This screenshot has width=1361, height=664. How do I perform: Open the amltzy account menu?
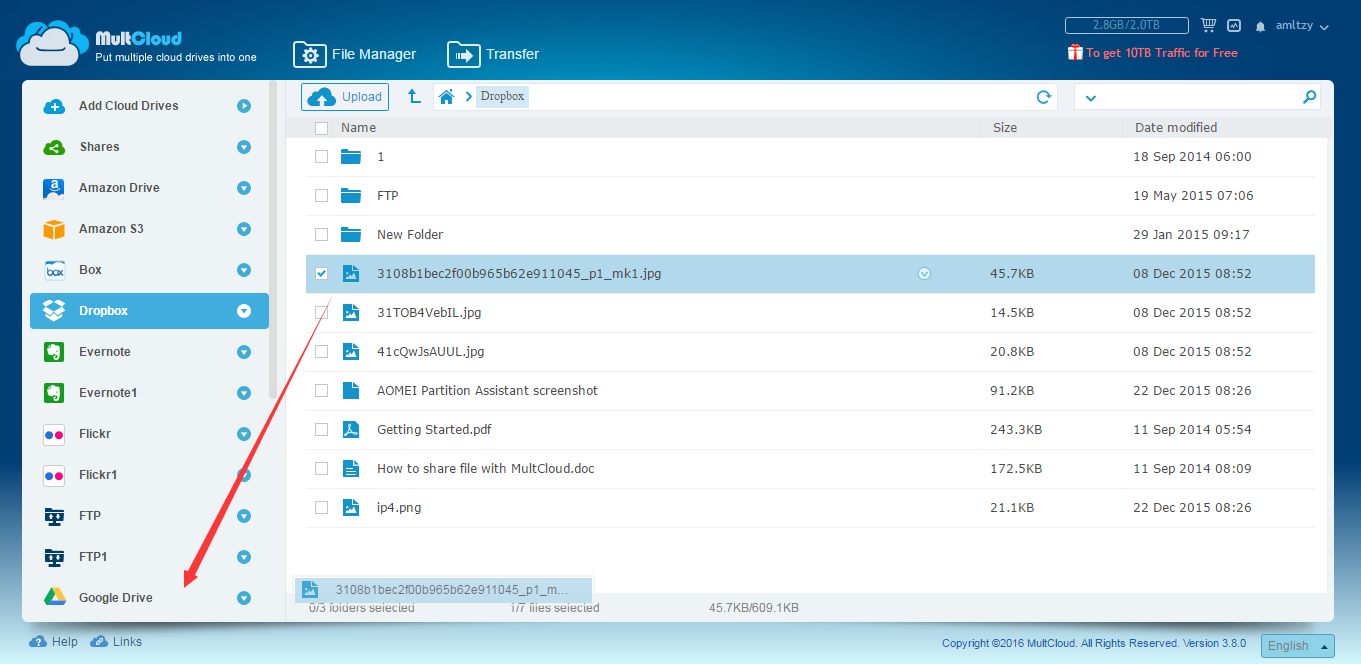1302,27
